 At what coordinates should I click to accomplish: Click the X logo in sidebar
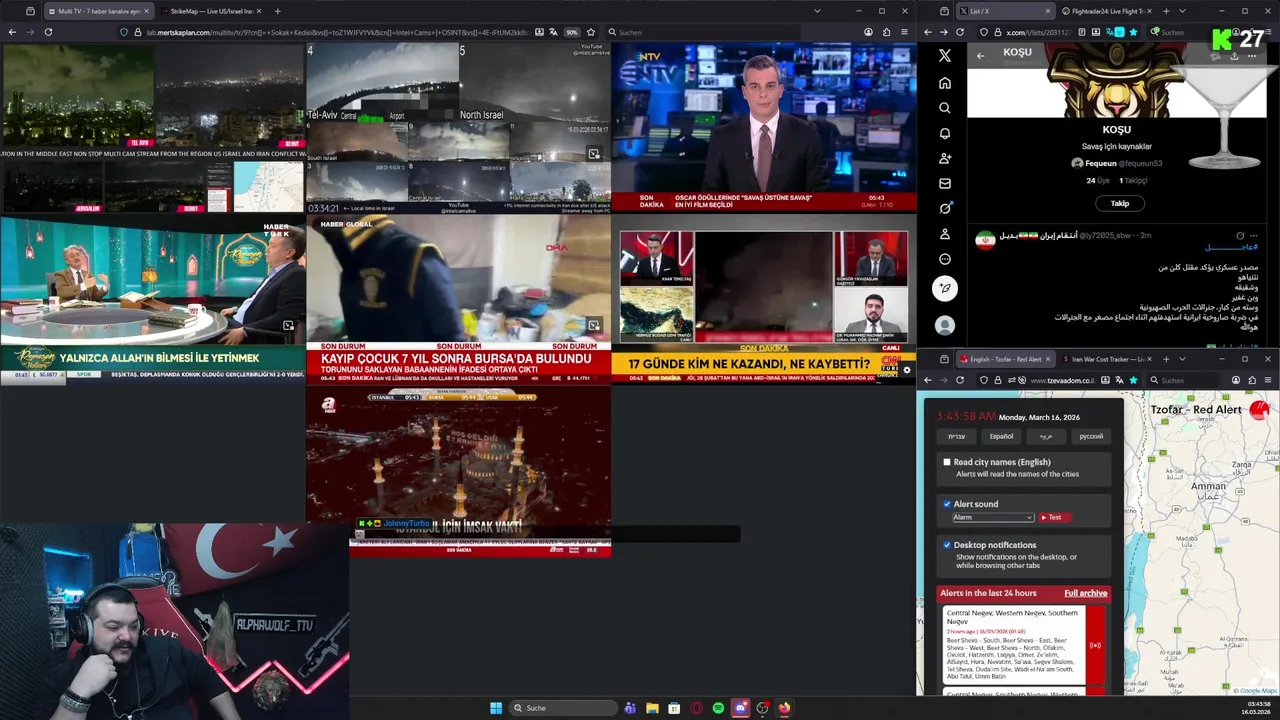(945, 56)
